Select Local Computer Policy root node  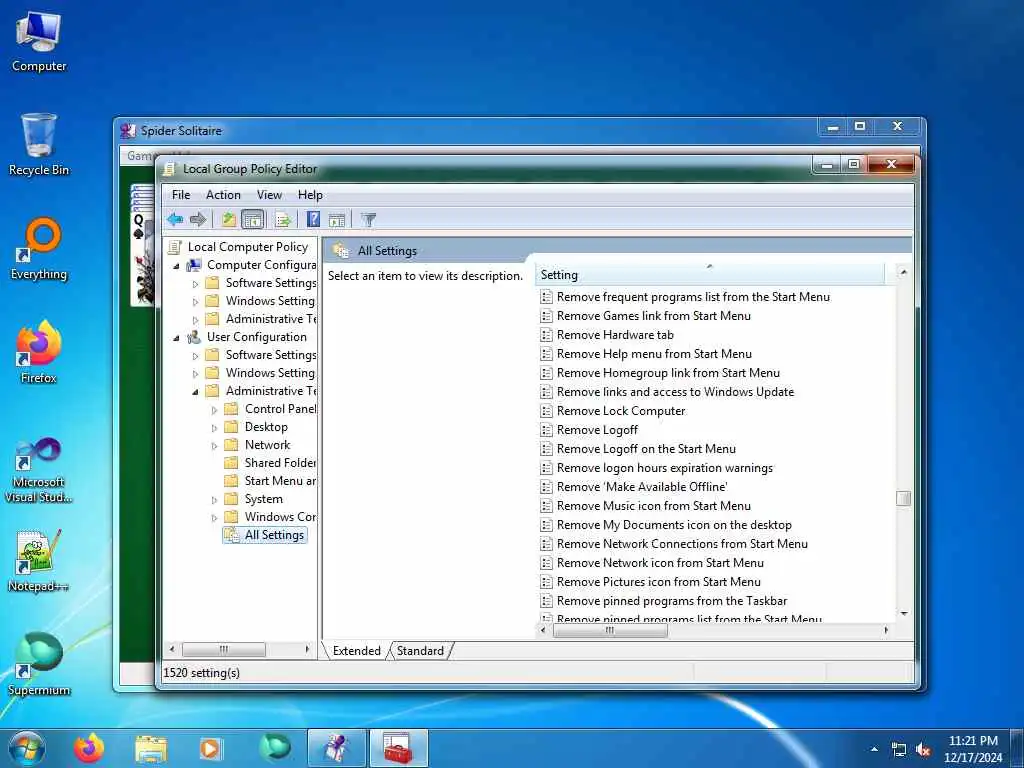coord(248,246)
